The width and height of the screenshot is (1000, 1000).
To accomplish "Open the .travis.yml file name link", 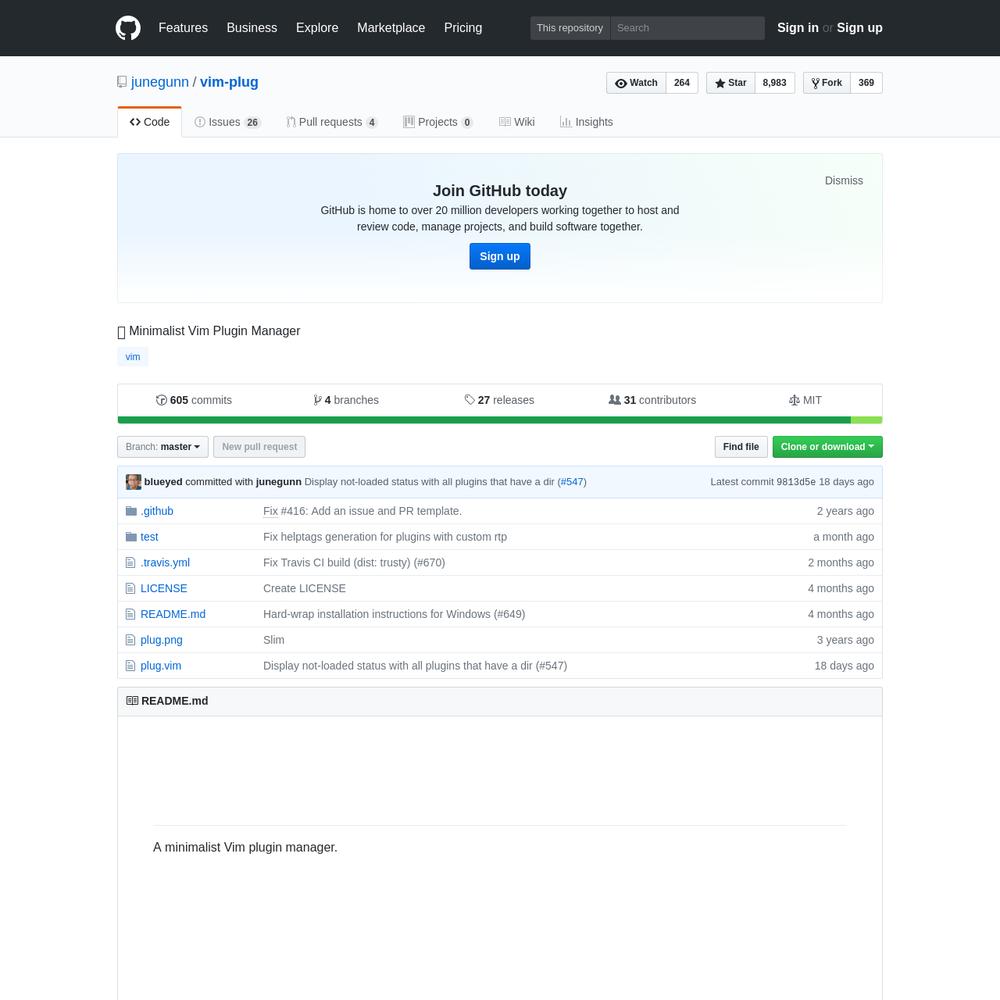I will [x=165, y=562].
